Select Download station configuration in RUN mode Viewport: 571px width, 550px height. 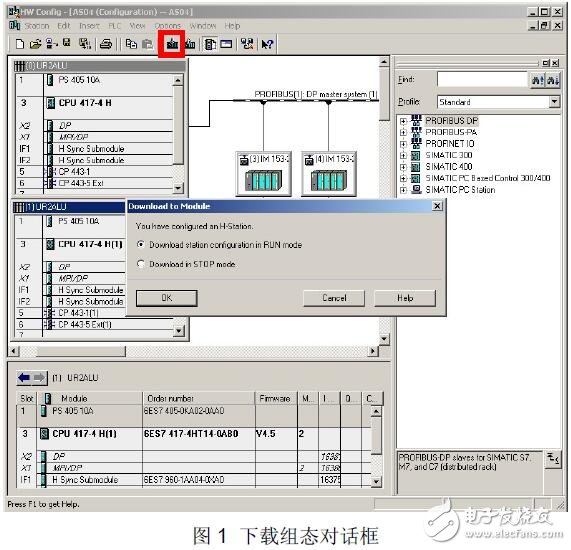[x=141, y=244]
